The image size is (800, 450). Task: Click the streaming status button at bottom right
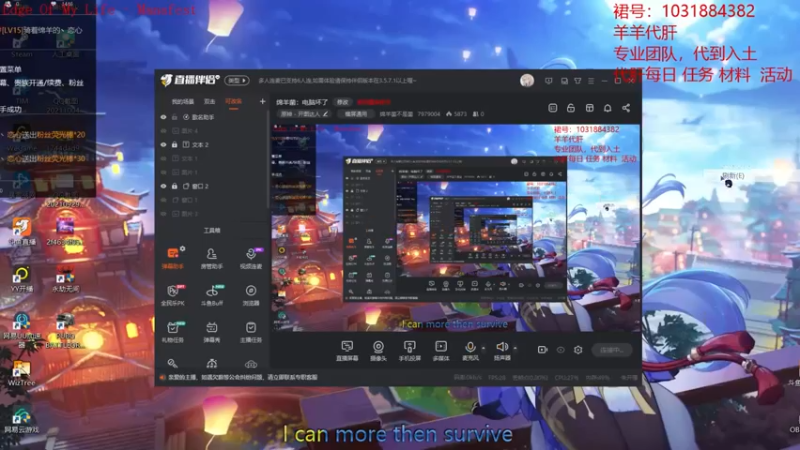pos(612,350)
